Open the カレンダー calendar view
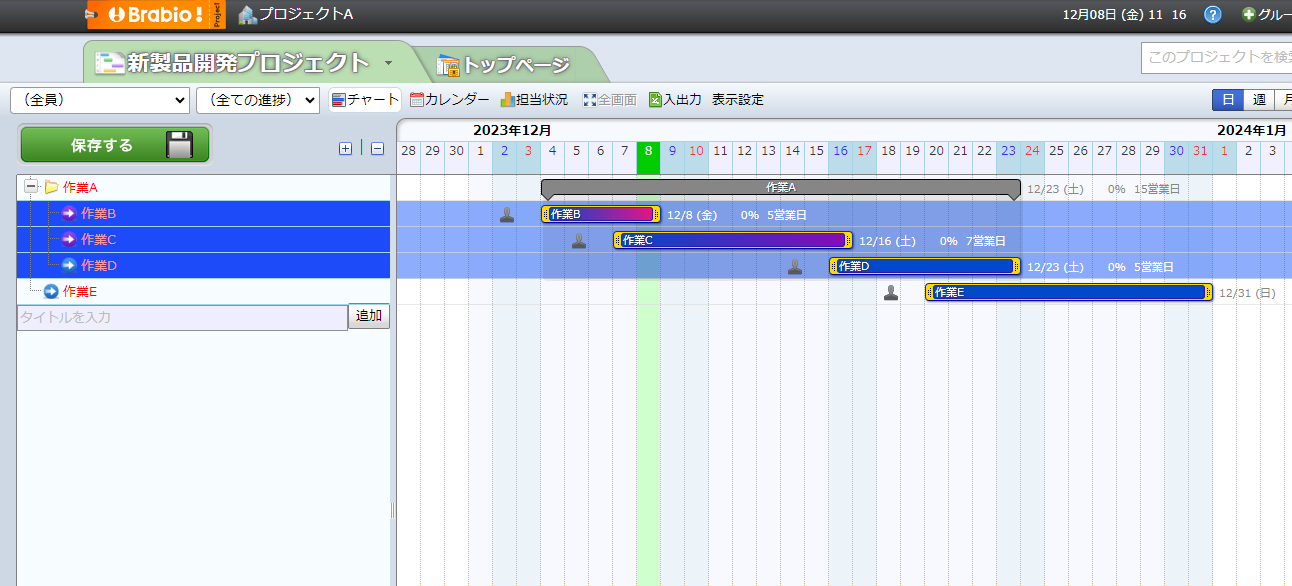The image size is (1292, 586). pyautogui.click(x=449, y=100)
